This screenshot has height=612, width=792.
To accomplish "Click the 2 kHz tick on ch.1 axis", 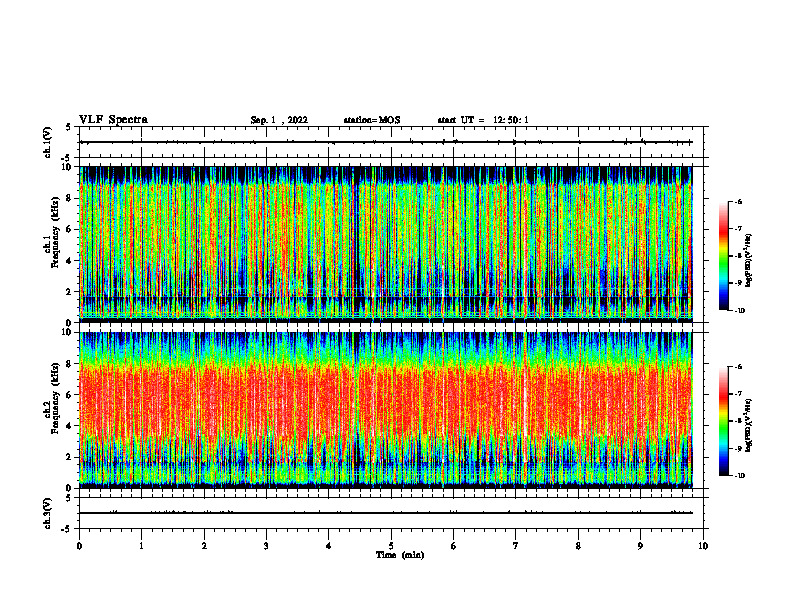I will 70,291.
